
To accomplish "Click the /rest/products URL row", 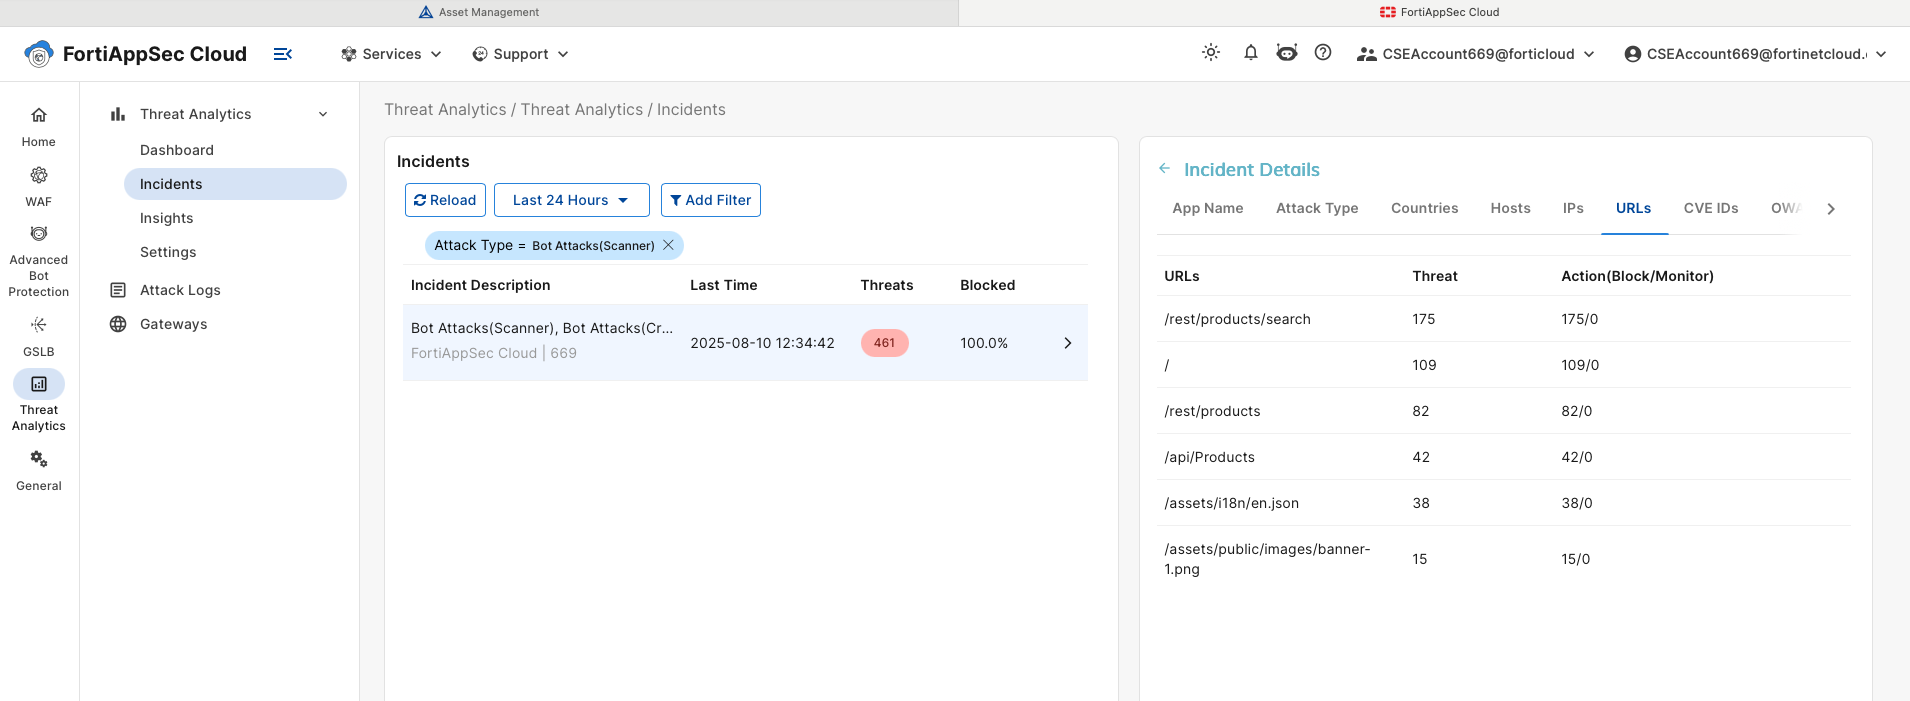I will tap(1503, 411).
